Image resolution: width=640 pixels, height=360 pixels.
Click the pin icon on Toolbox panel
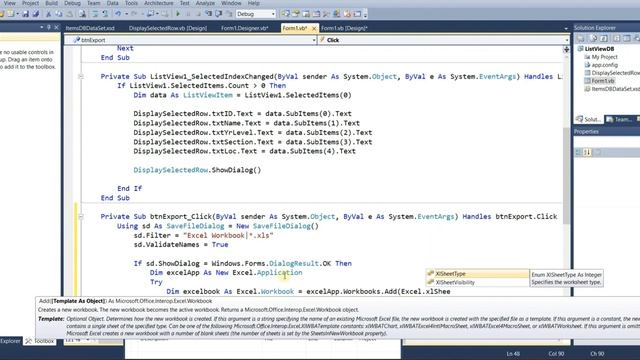pos(49,27)
